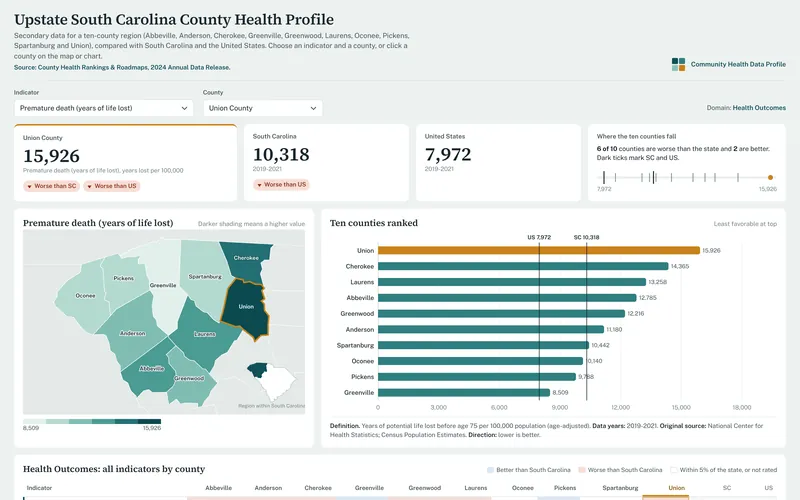This screenshot has height=500, width=800.
Task: Click the Indicator column header in table
Action: 39,488
